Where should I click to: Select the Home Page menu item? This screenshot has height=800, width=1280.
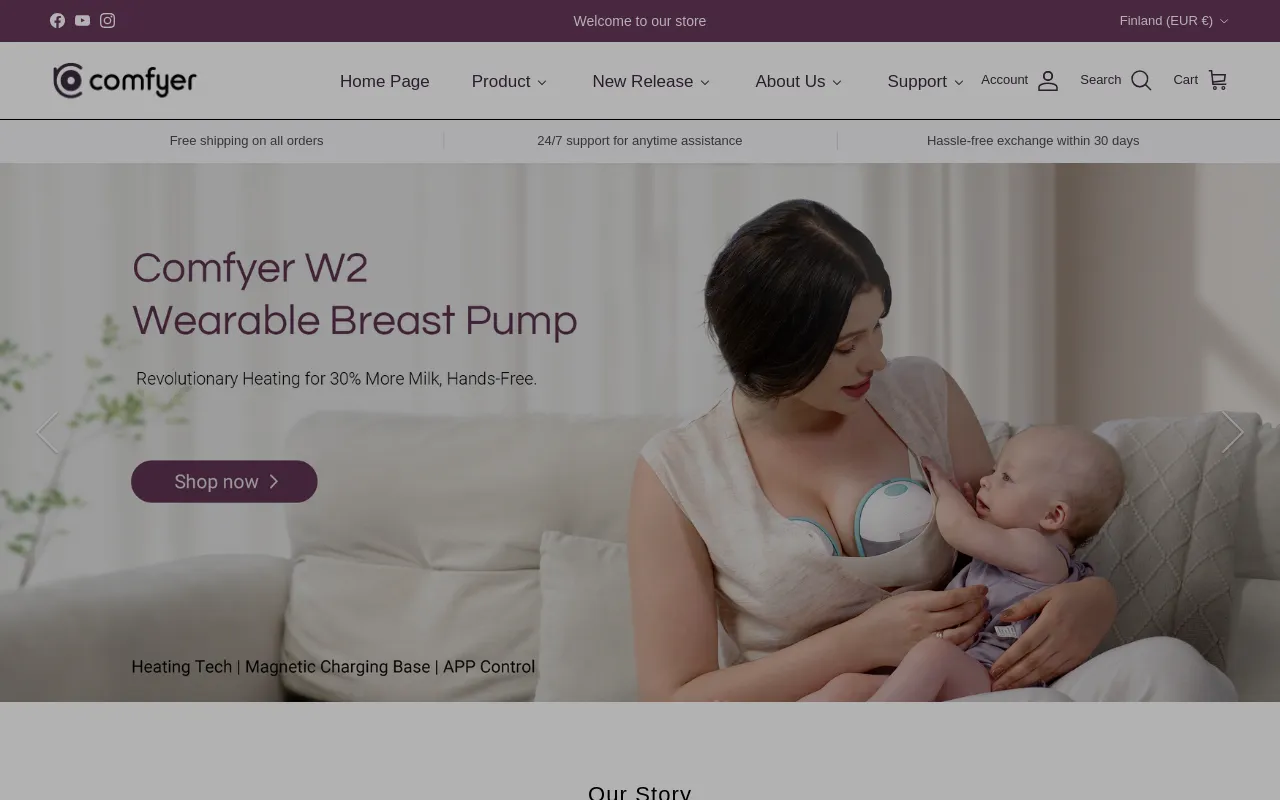(385, 81)
